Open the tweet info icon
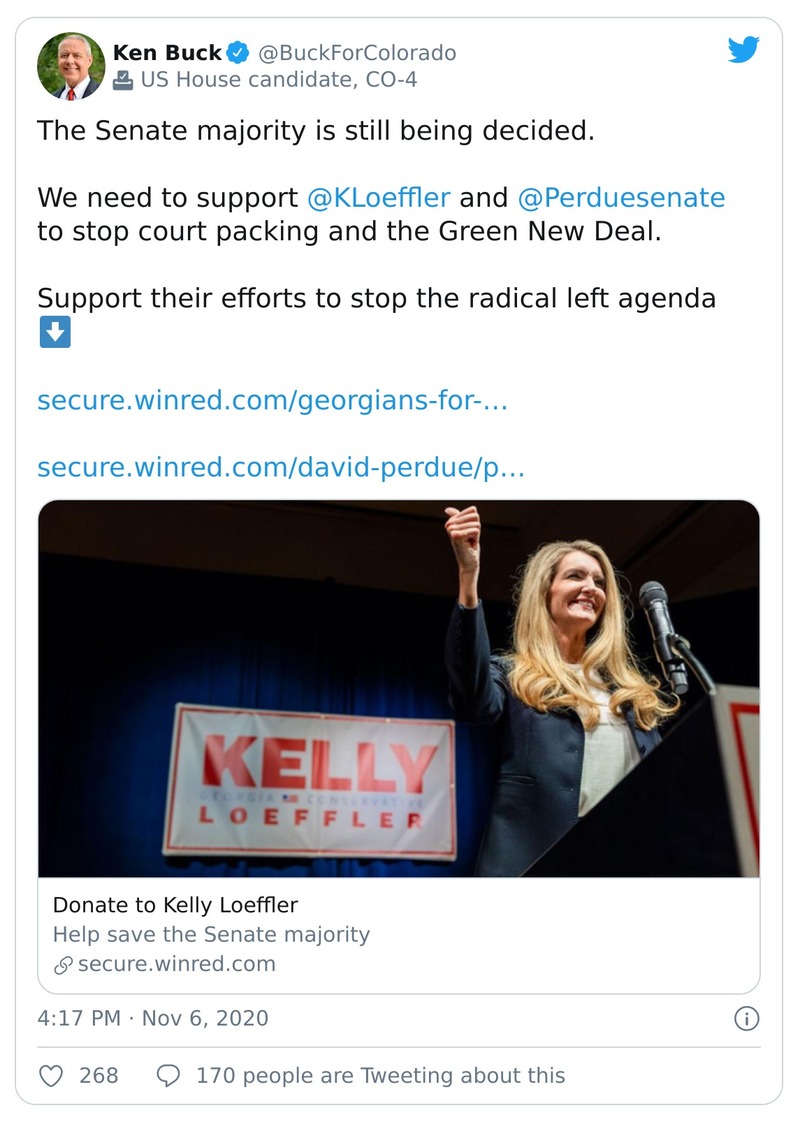The width and height of the screenshot is (800, 1124). (746, 1018)
